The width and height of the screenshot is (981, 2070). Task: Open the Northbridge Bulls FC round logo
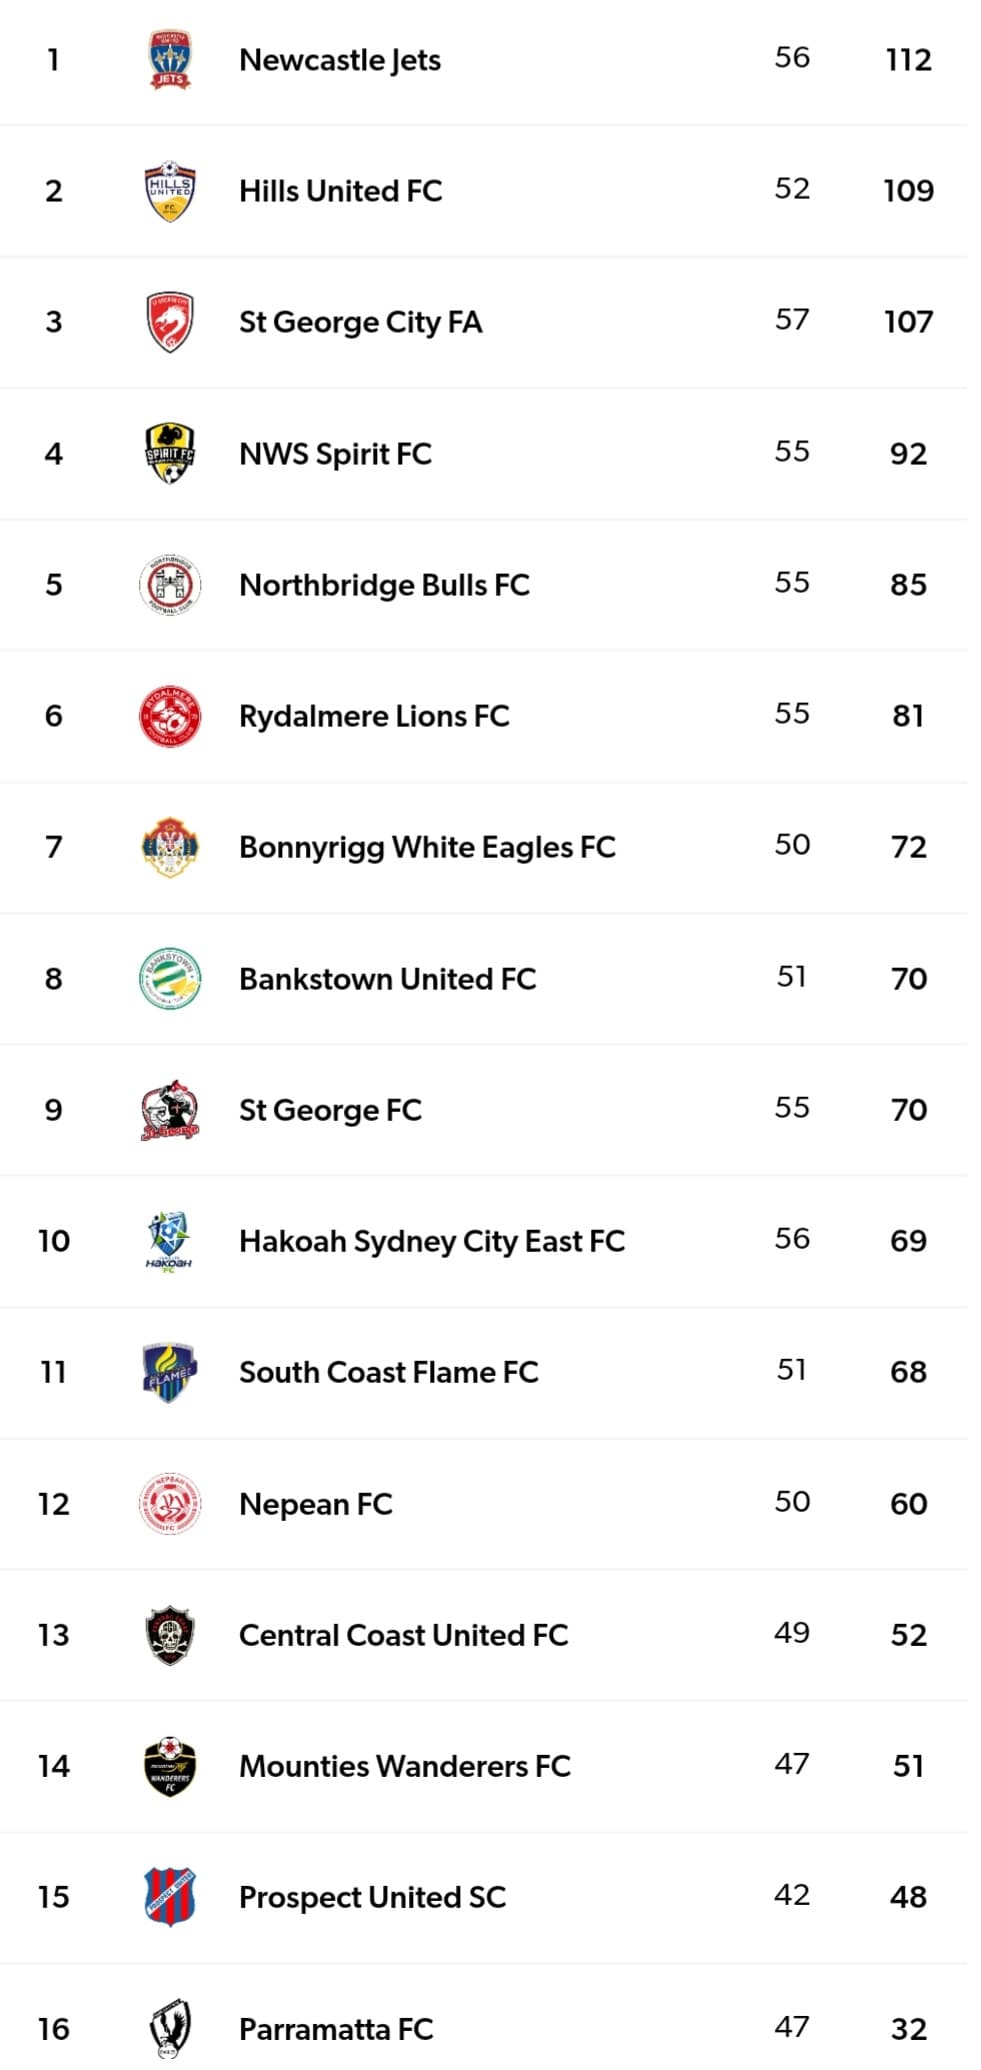pos(170,585)
